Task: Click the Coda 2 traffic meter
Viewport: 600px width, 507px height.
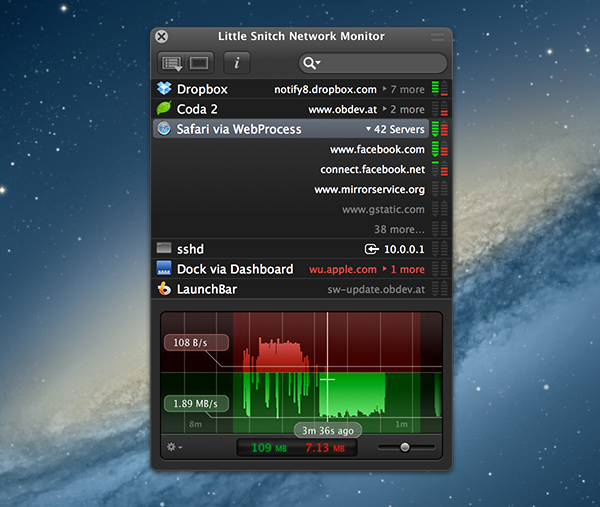Action: [x=440, y=109]
